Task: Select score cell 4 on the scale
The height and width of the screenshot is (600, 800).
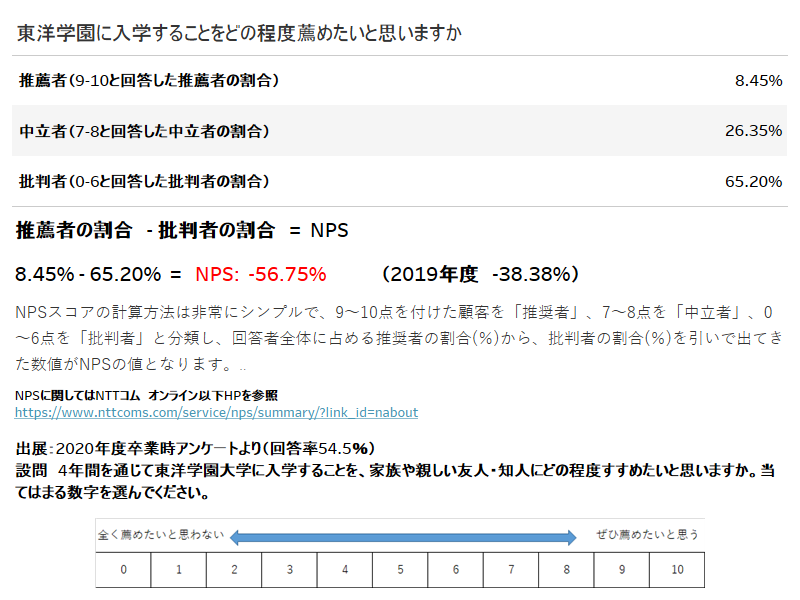Action: pyautogui.click(x=345, y=569)
